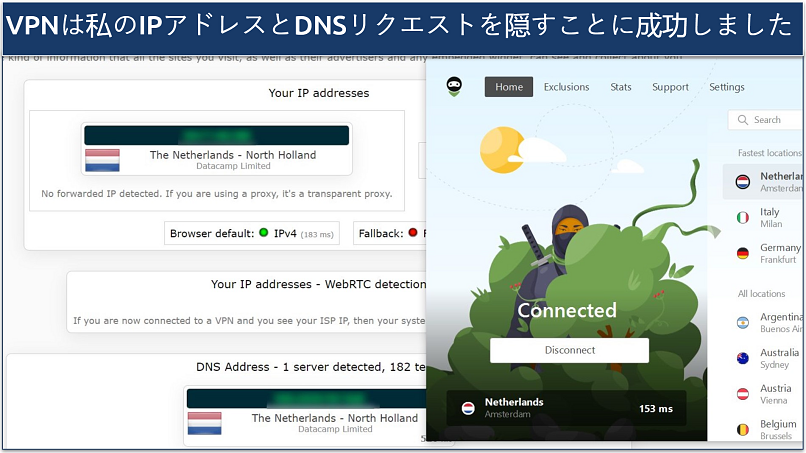
Task: Select the Australia Sydney location
Action: pyautogui.click(x=764, y=358)
